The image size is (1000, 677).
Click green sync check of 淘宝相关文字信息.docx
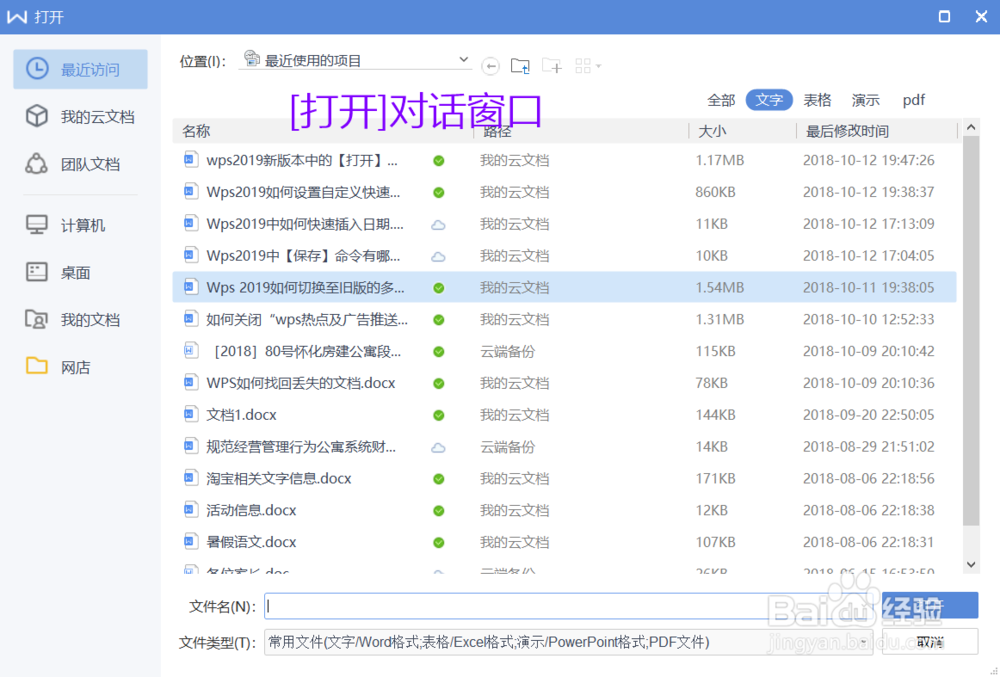click(439, 479)
